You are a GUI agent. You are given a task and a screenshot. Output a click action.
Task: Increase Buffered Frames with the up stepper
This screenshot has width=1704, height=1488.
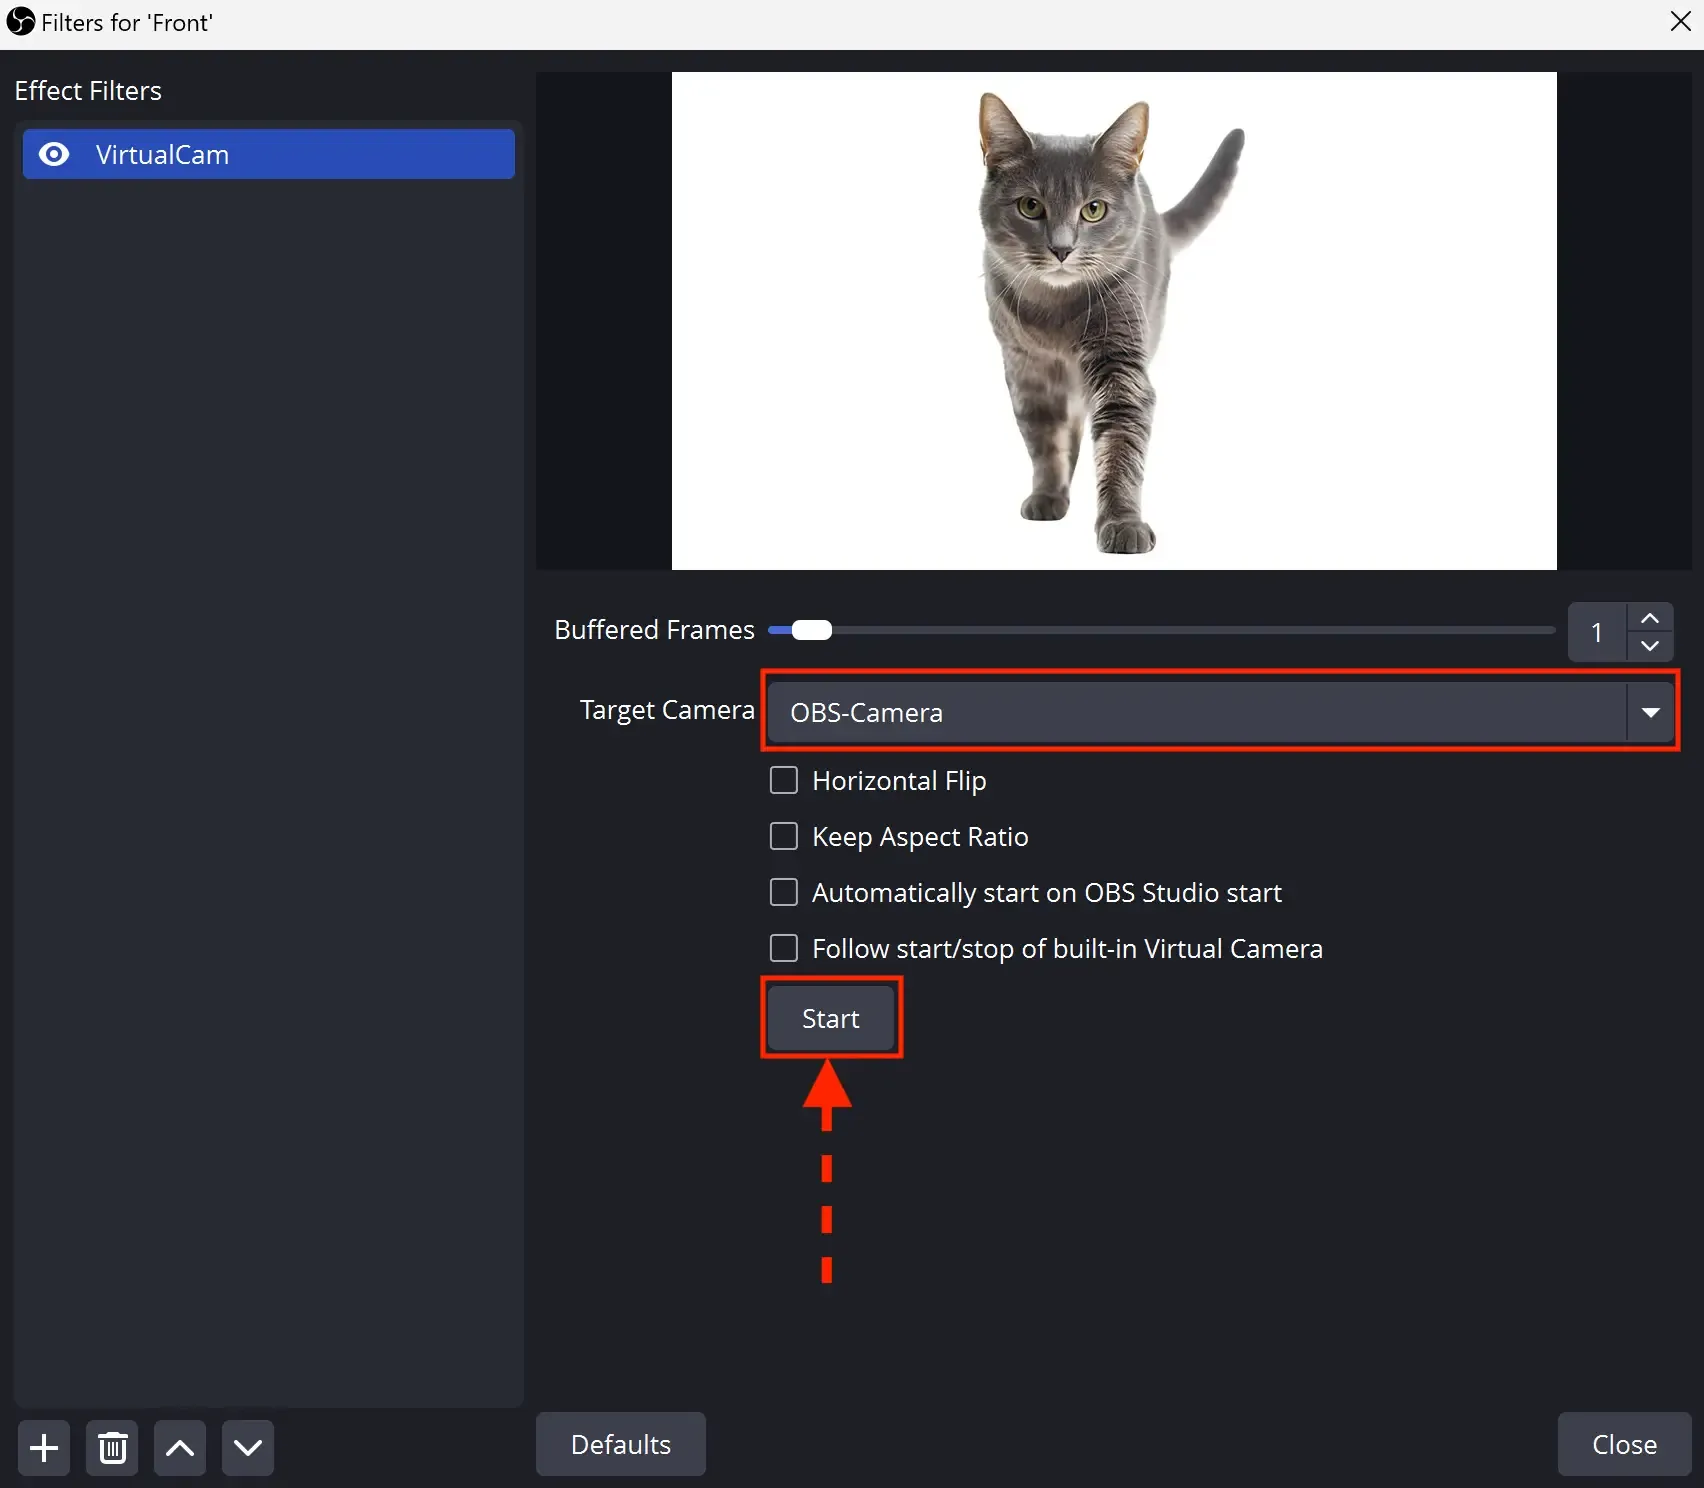click(1650, 616)
